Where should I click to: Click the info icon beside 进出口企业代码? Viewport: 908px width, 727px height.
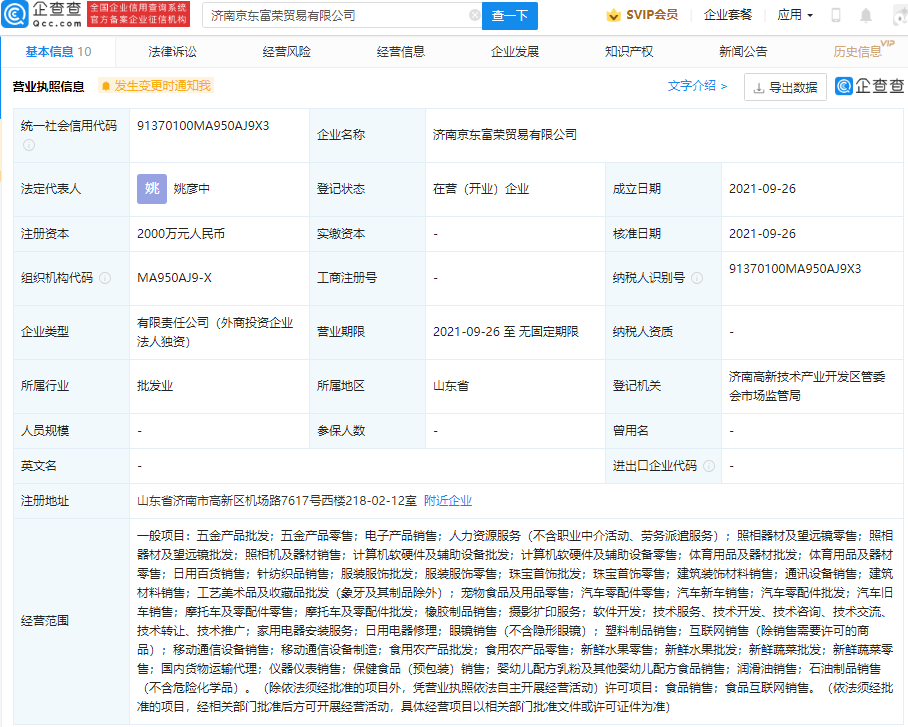point(709,466)
